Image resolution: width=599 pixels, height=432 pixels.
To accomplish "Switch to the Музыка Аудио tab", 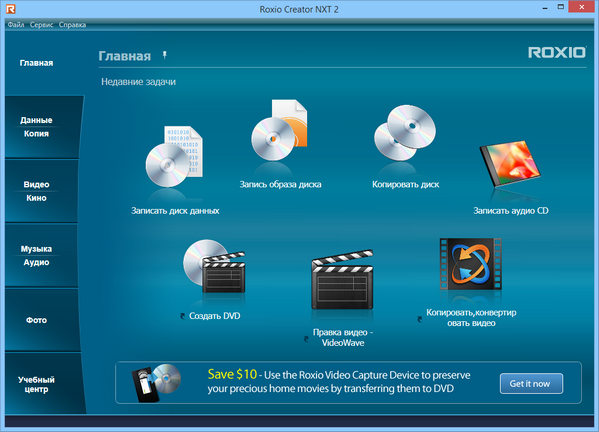I will tap(42, 256).
